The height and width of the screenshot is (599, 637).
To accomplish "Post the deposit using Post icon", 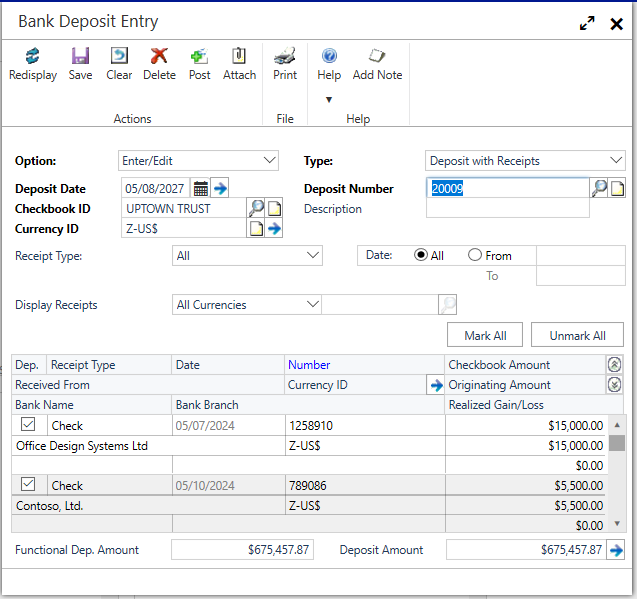I will 199,56.
